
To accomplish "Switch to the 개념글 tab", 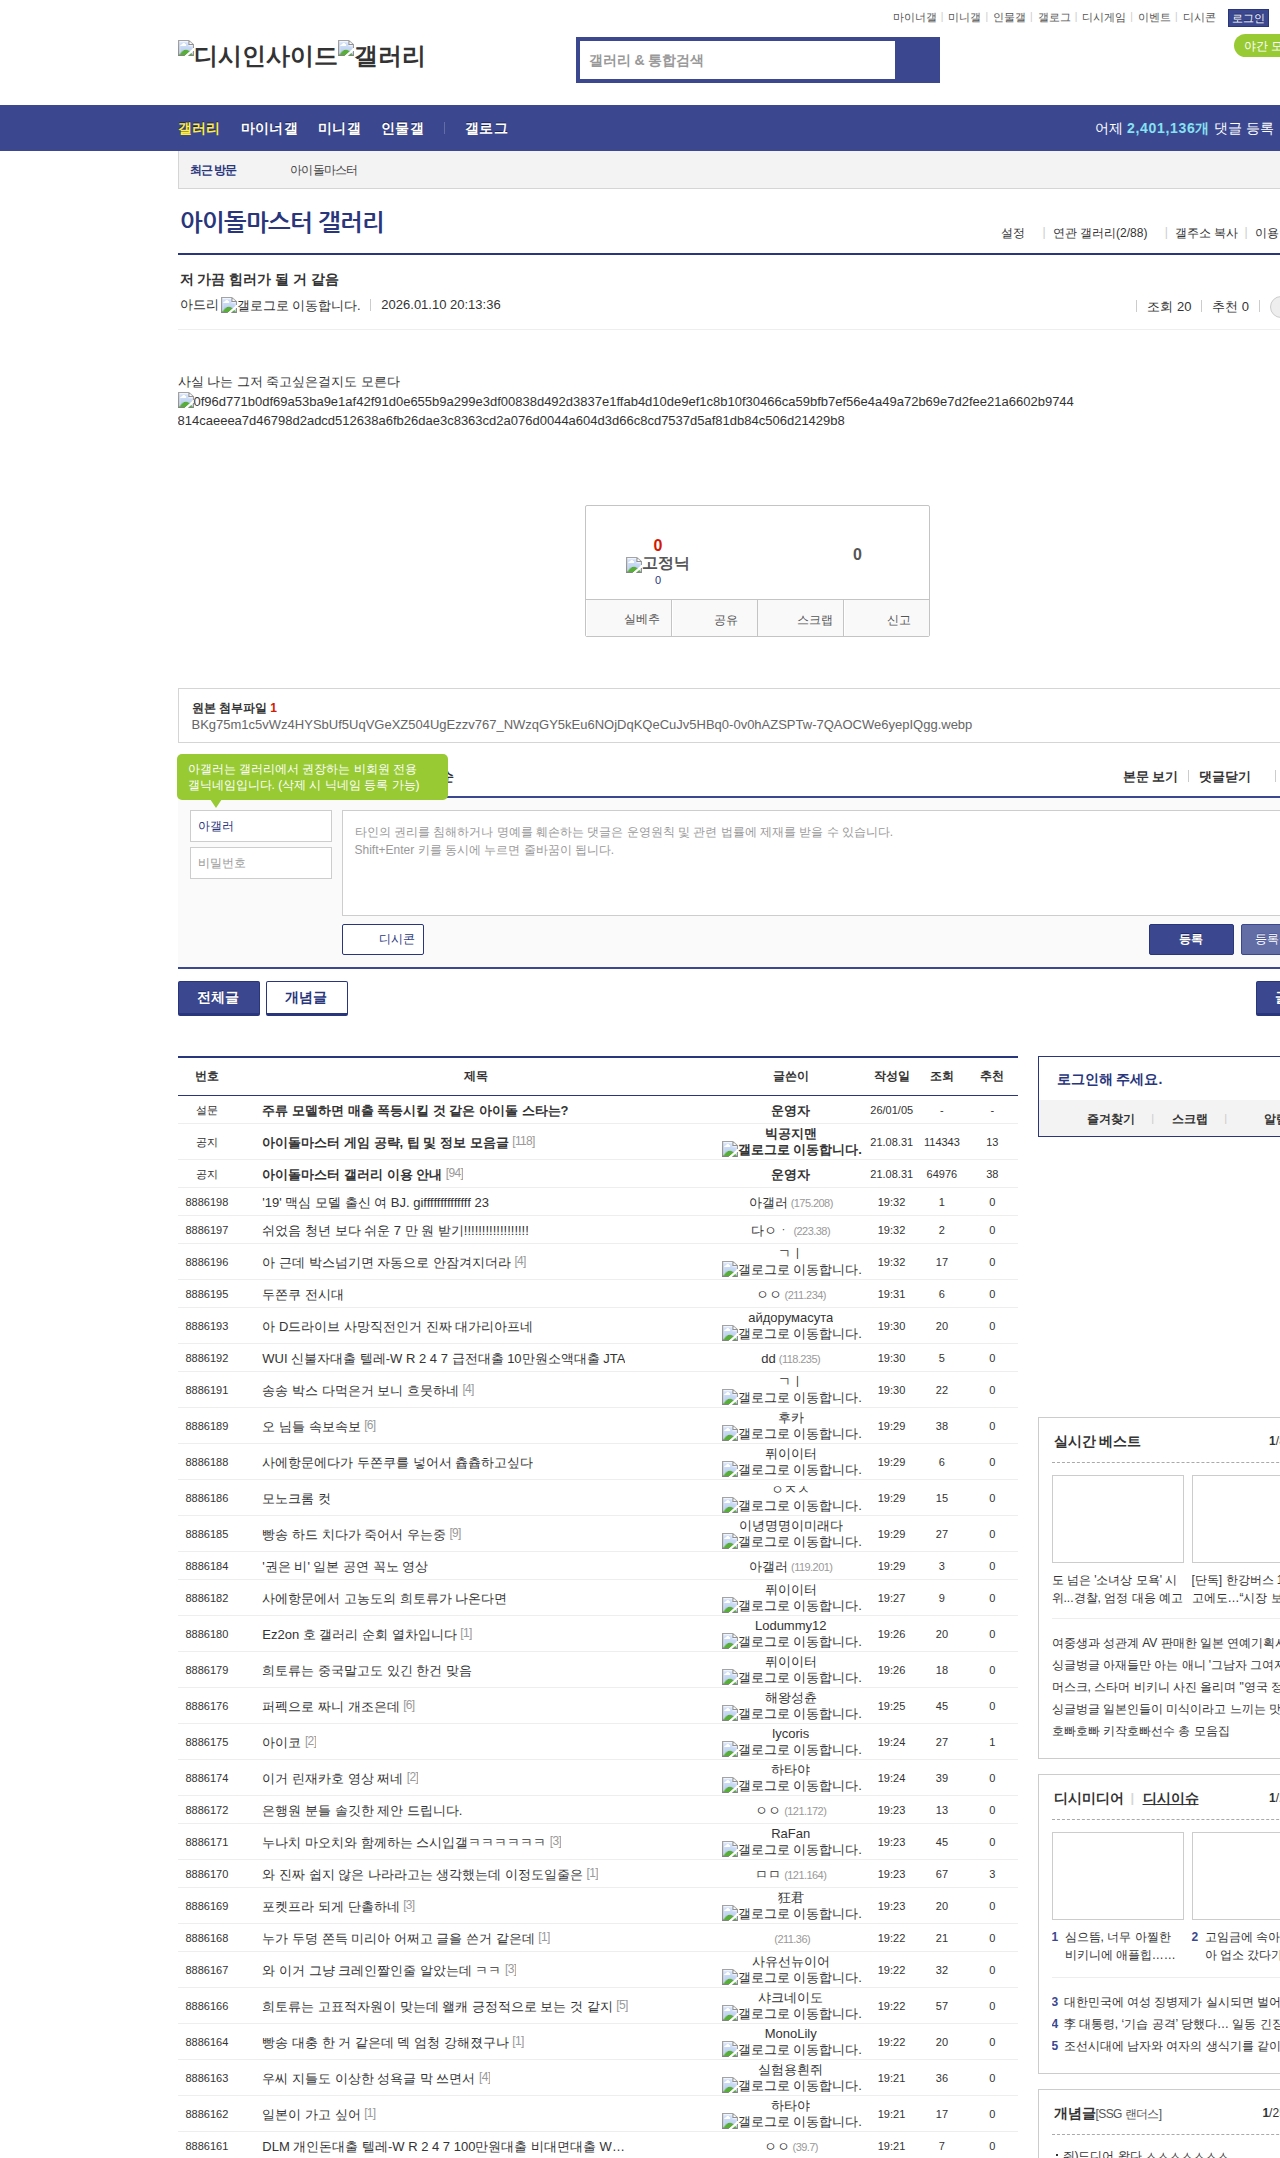I will click(x=306, y=998).
